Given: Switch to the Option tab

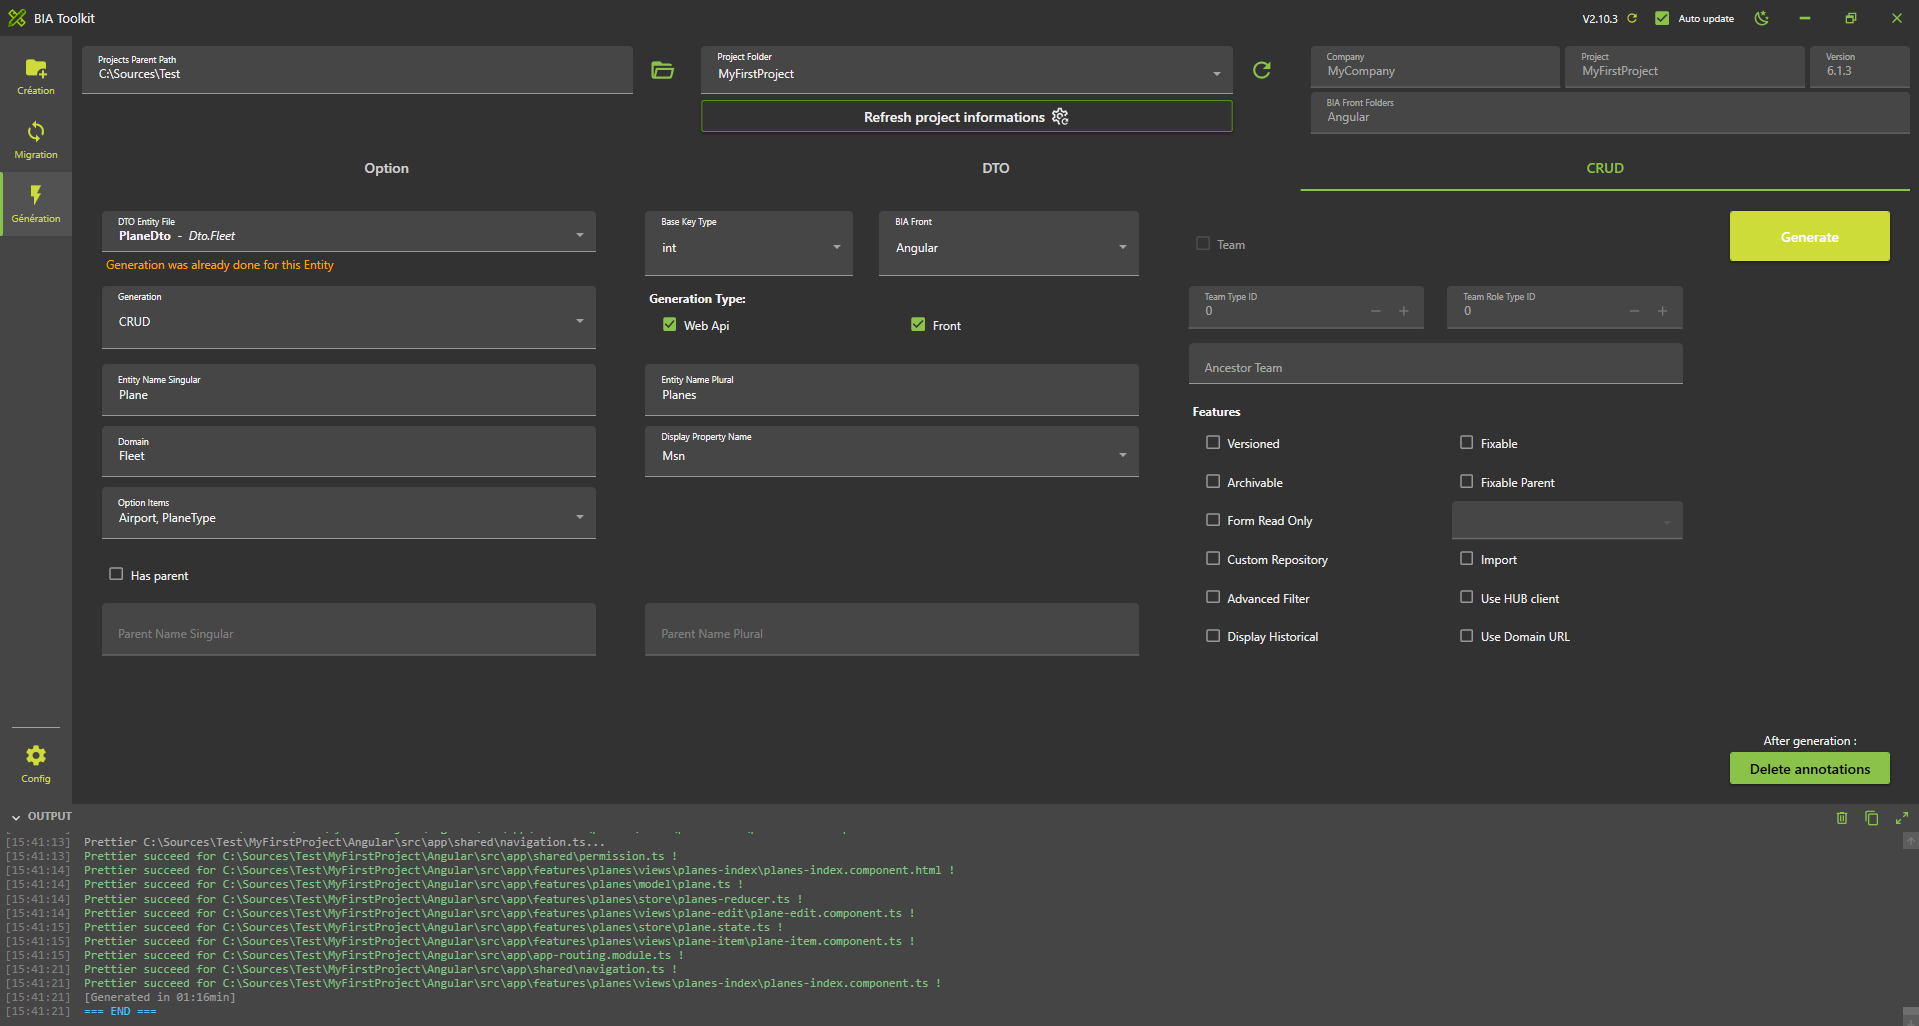Looking at the screenshot, I should point(386,169).
